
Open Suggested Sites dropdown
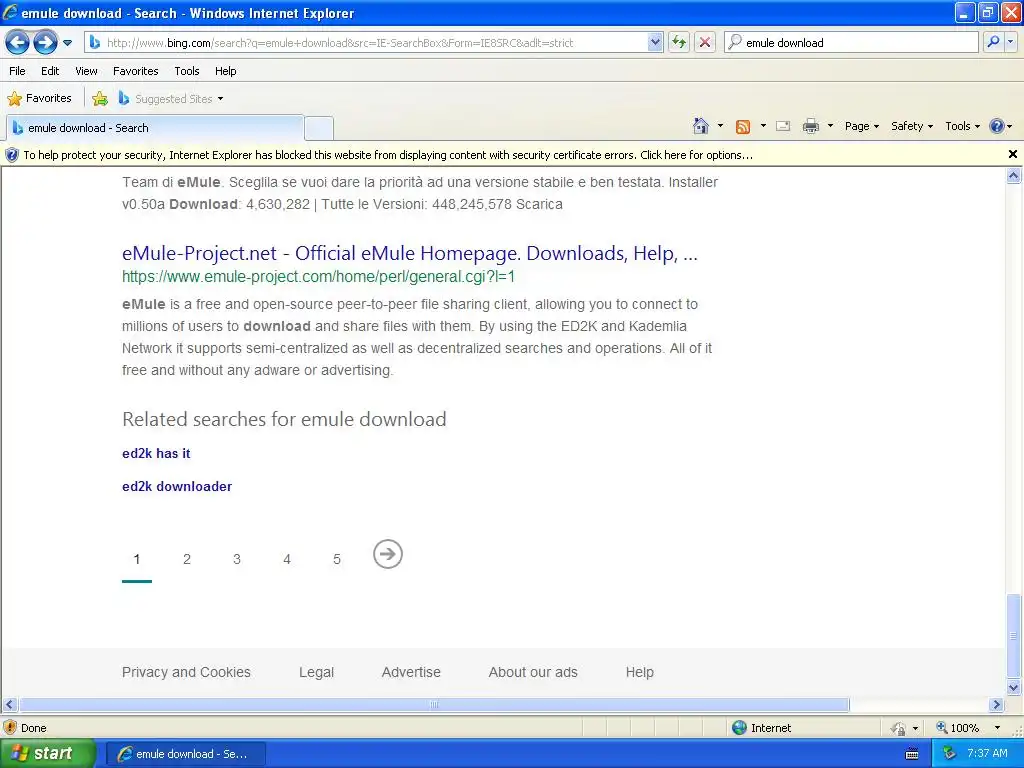(170, 99)
